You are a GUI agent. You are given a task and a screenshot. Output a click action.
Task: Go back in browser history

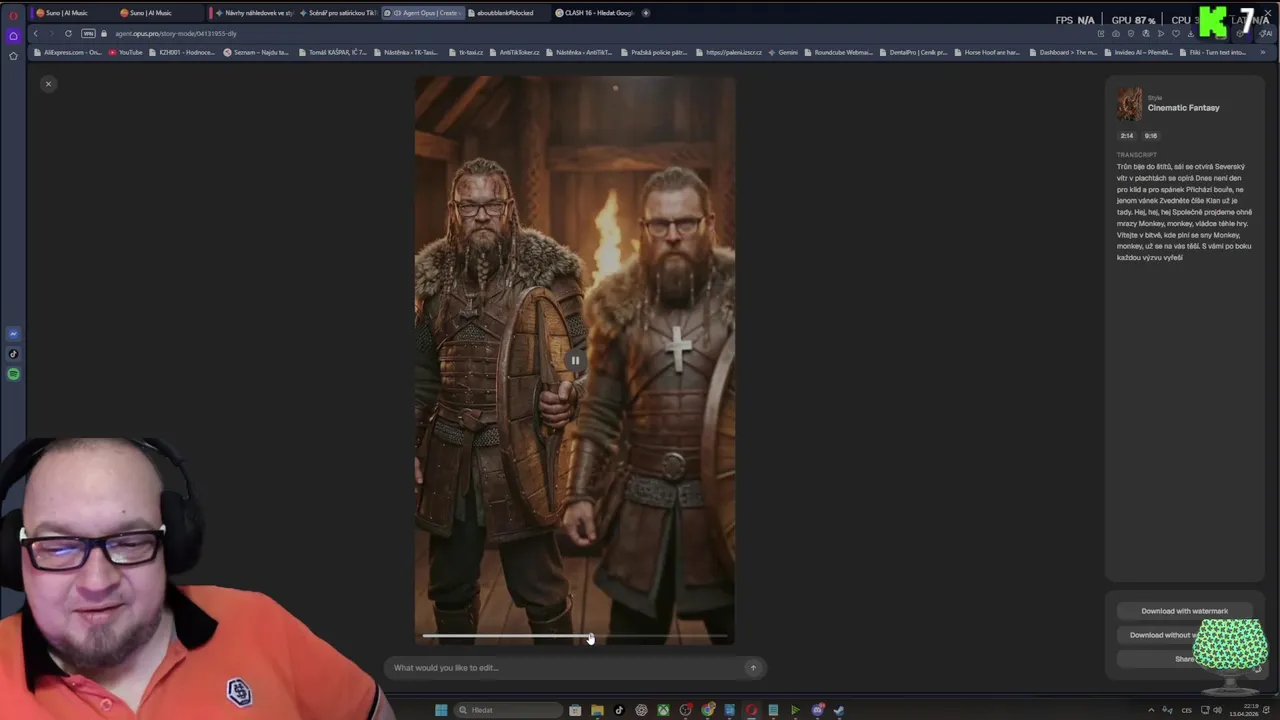tap(35, 33)
